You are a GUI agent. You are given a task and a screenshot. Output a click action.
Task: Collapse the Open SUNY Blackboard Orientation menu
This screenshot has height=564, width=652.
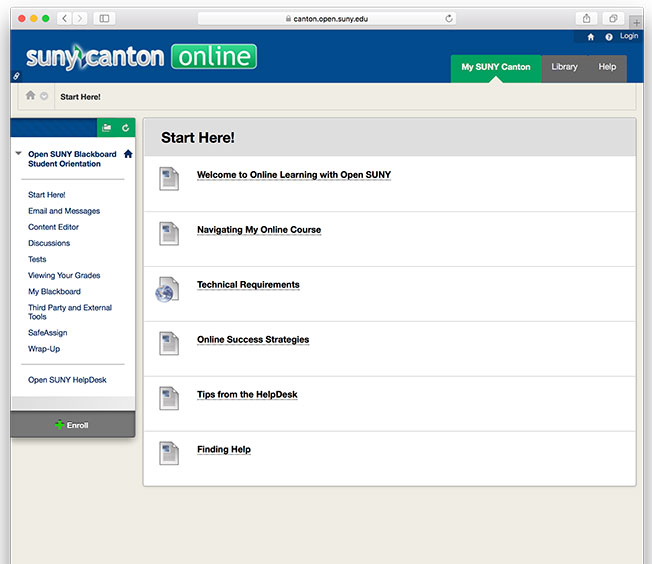(18, 154)
